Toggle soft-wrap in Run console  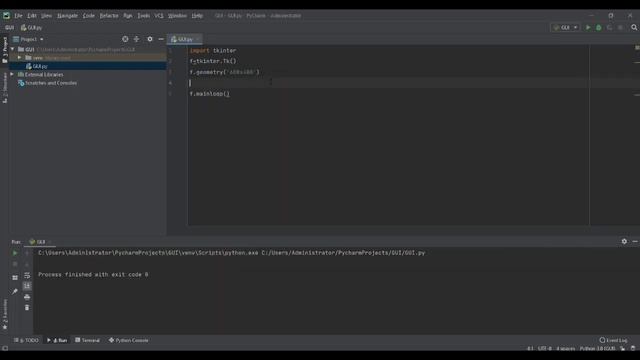pos(27,276)
